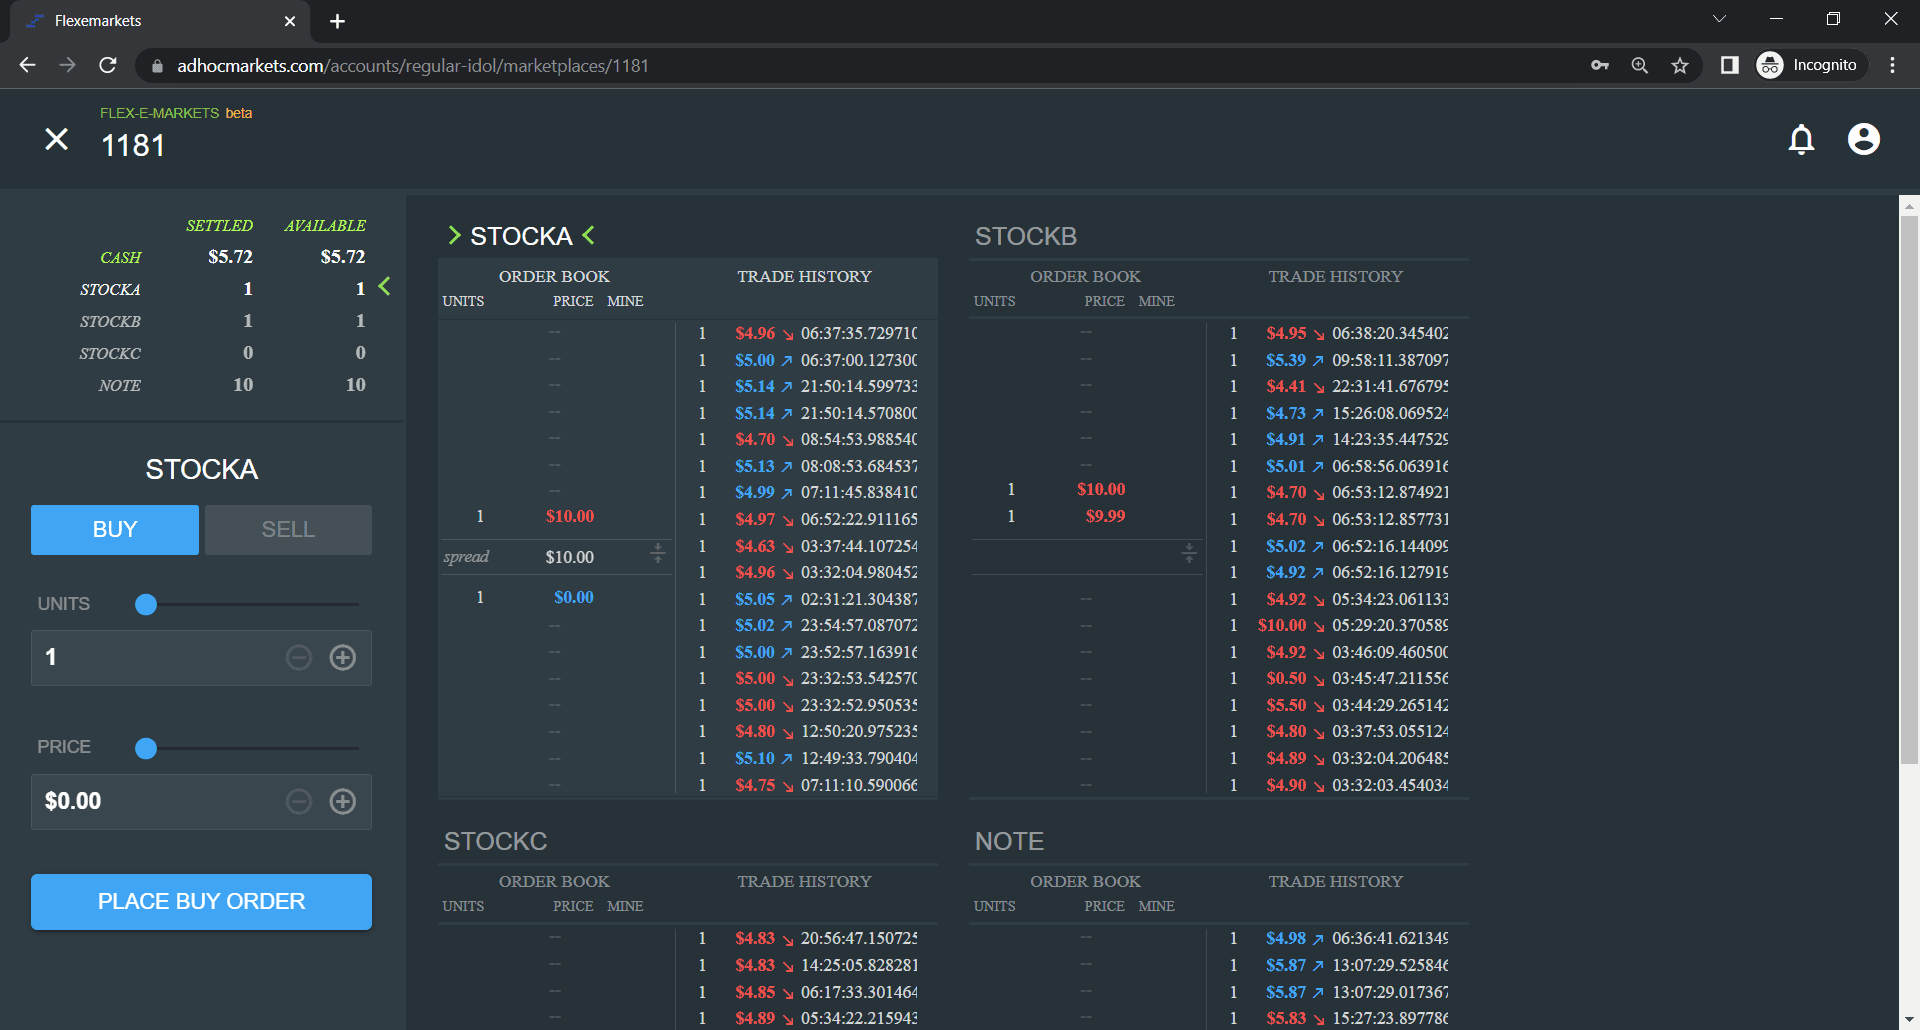Click the PRICE slider handle

click(x=146, y=748)
